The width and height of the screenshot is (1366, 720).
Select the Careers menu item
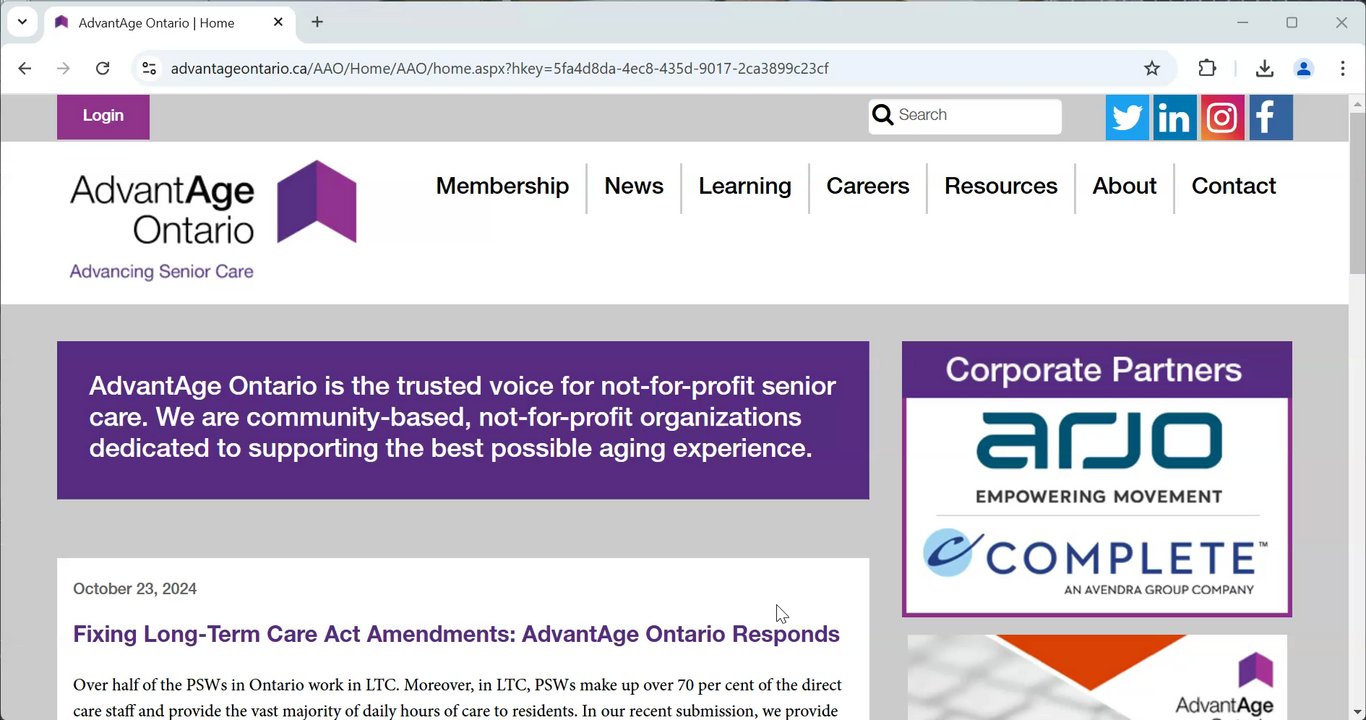pyautogui.click(x=867, y=186)
